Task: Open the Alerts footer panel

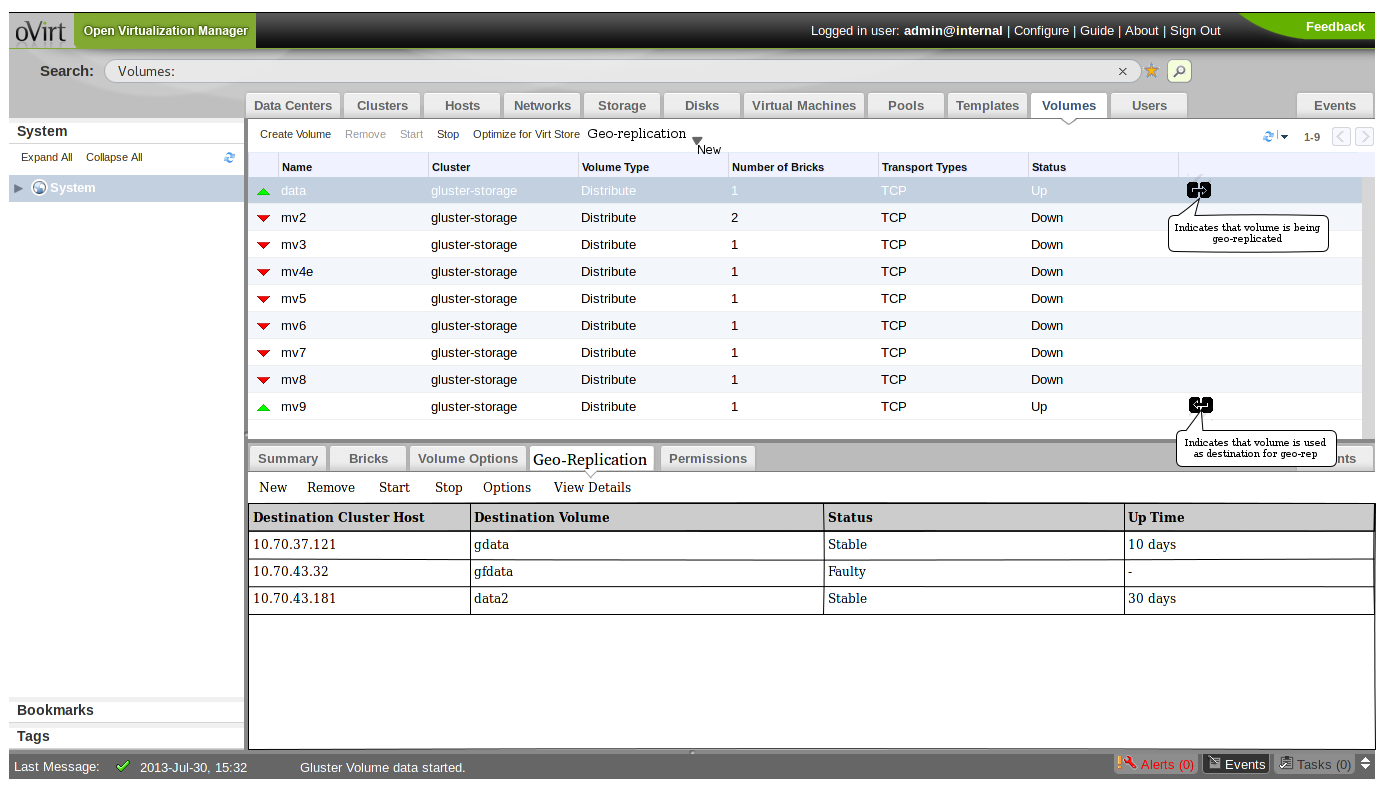Action: (x=1156, y=764)
